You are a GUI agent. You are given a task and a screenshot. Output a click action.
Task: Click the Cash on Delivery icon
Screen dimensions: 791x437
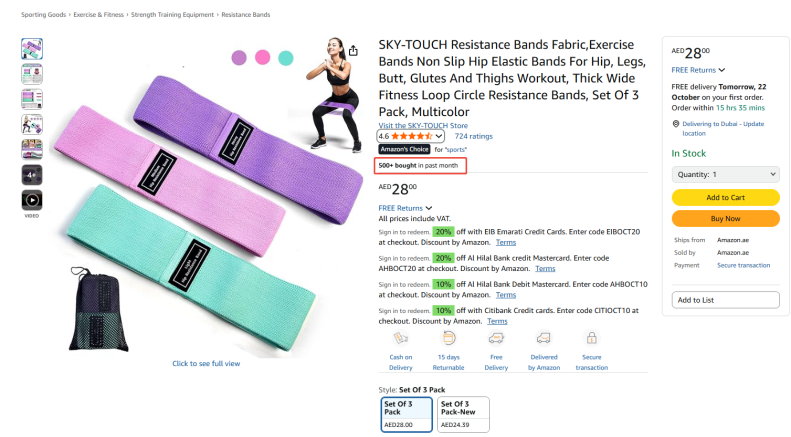click(400, 338)
